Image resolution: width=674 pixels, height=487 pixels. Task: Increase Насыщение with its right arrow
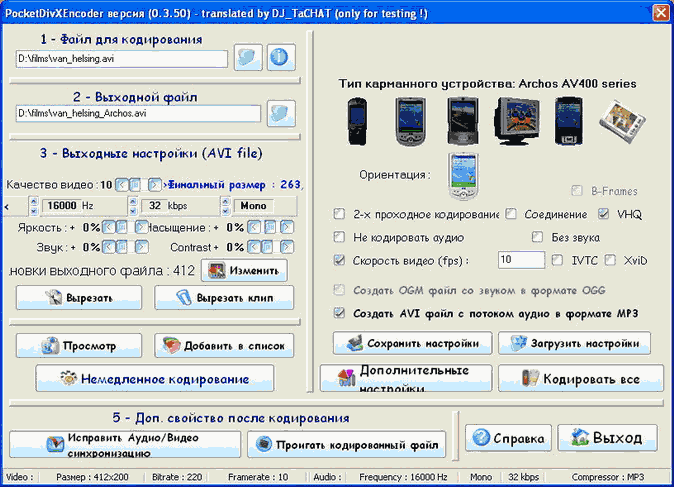pos(287,227)
